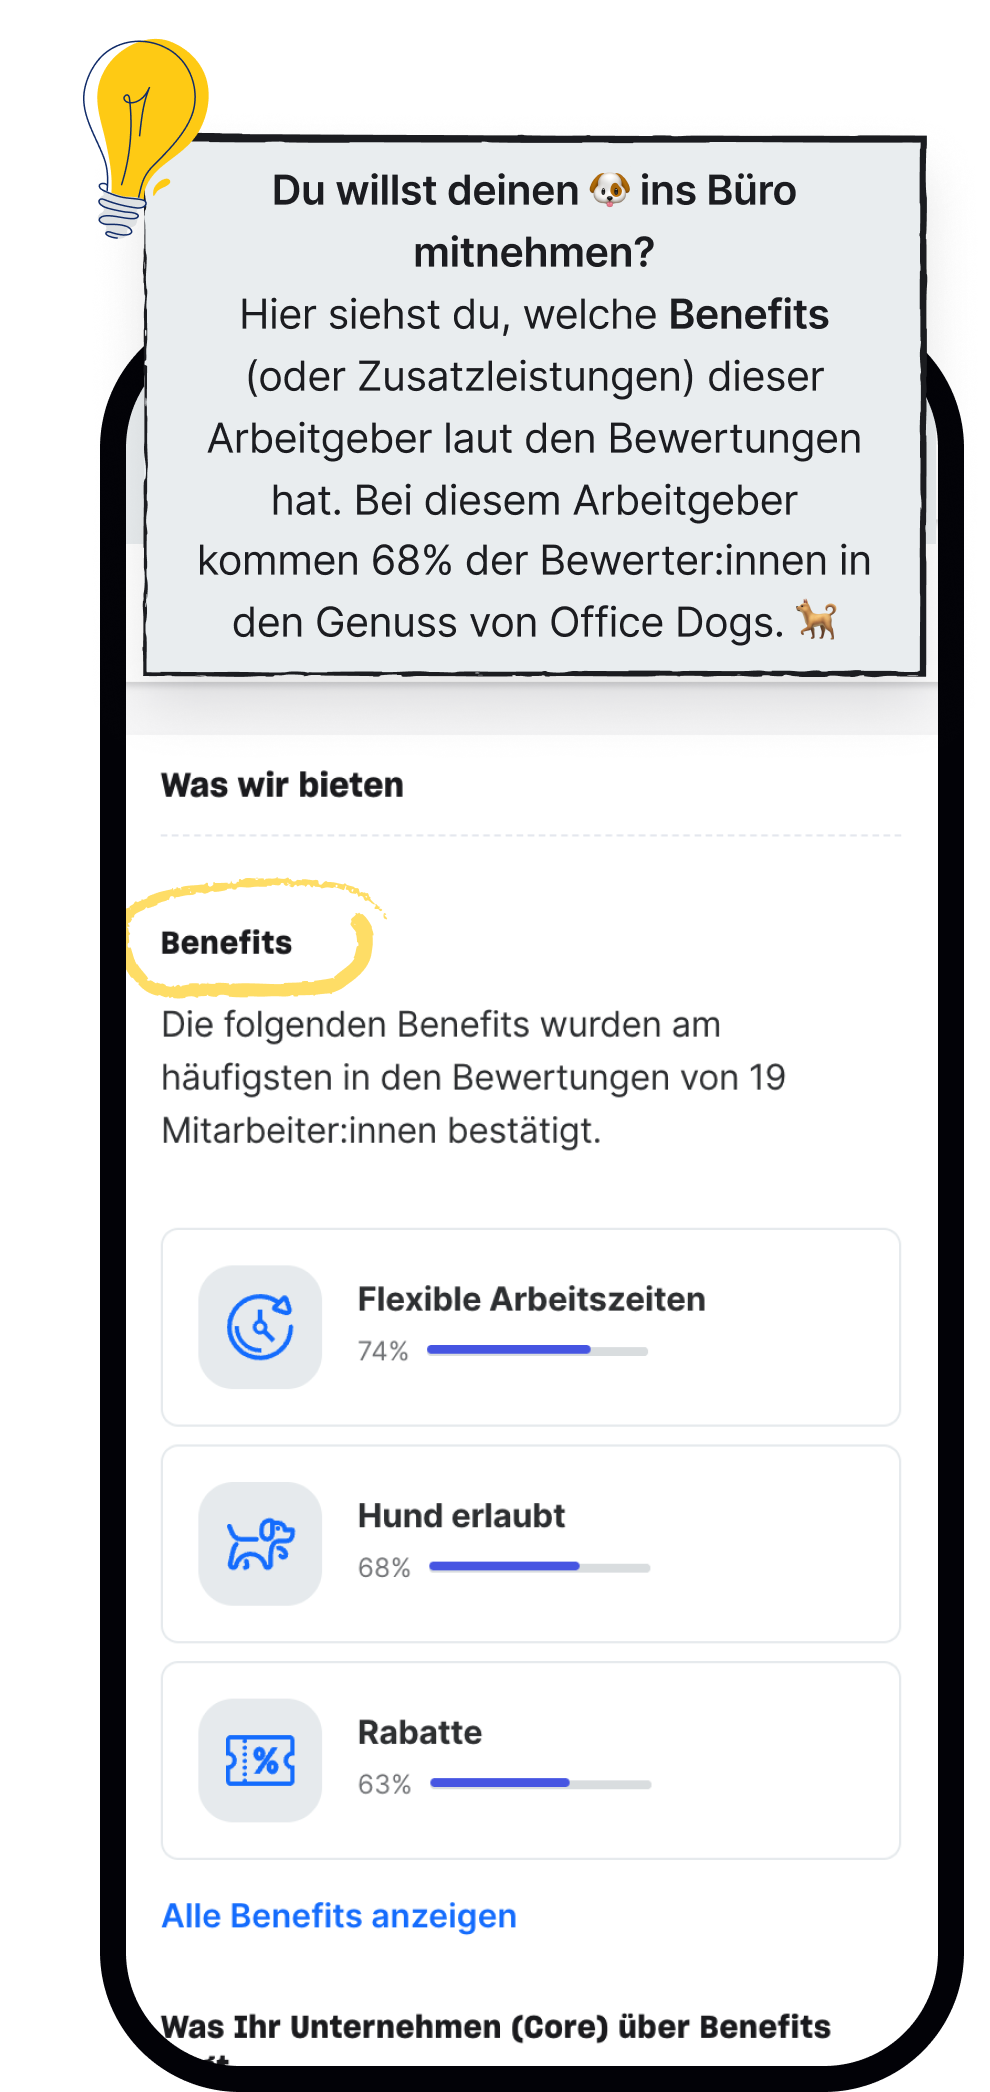Click the discount coupon percent icon
The height and width of the screenshot is (2092, 990).
[260, 1760]
